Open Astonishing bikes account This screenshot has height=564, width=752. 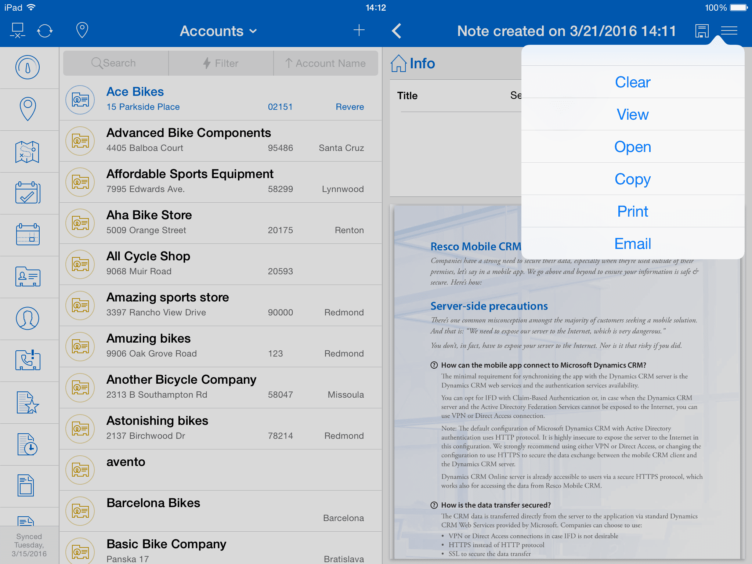pos(221,429)
